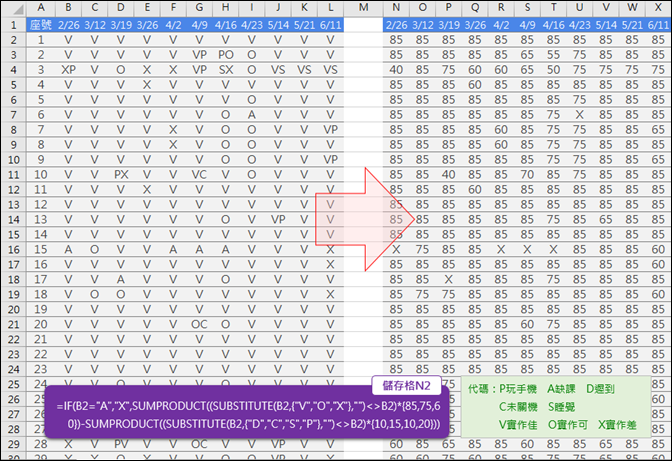The image size is (672, 461).
Task: Click the 儲存格N2 callout label
Action: pos(406,386)
